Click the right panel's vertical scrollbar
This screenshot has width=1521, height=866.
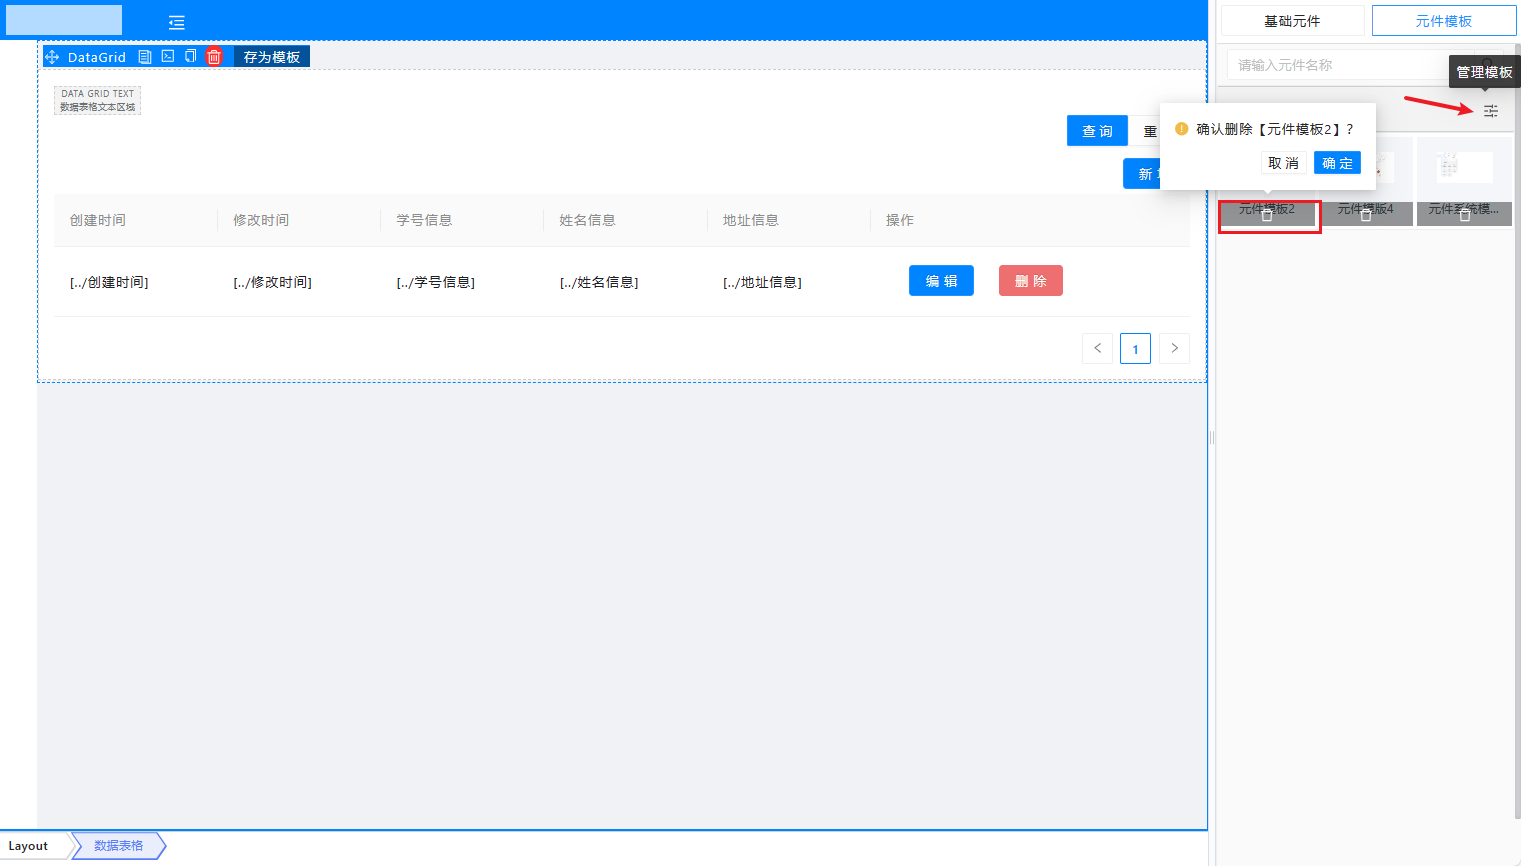[x=1517, y=430]
